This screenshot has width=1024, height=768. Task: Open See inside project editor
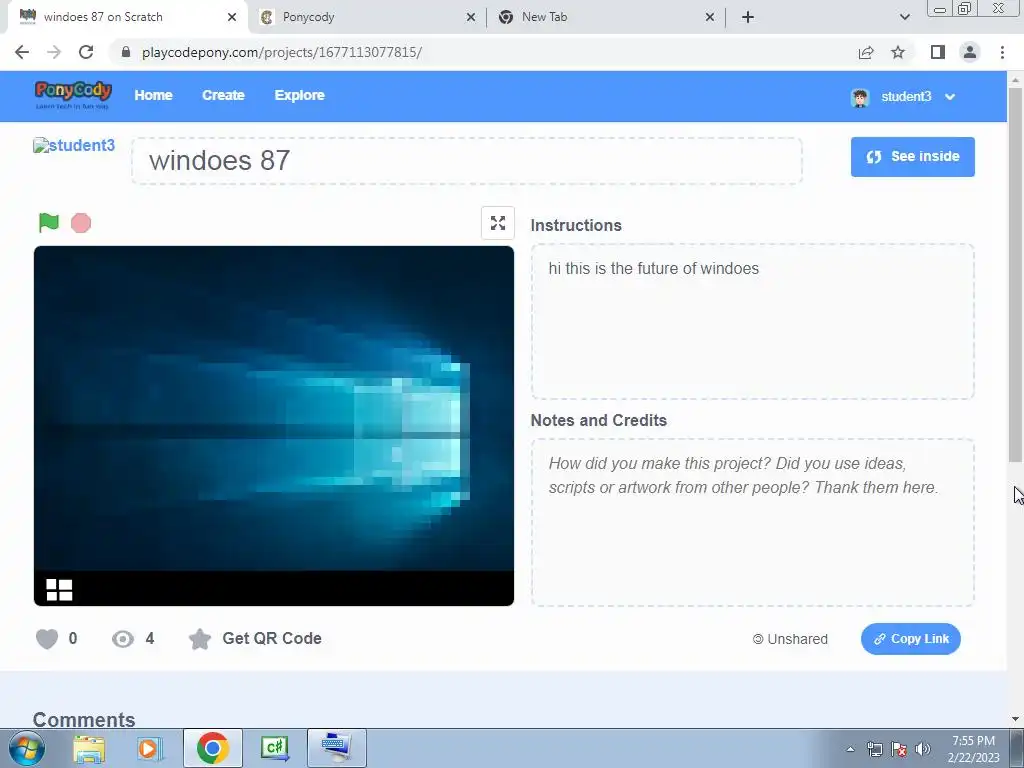912,157
